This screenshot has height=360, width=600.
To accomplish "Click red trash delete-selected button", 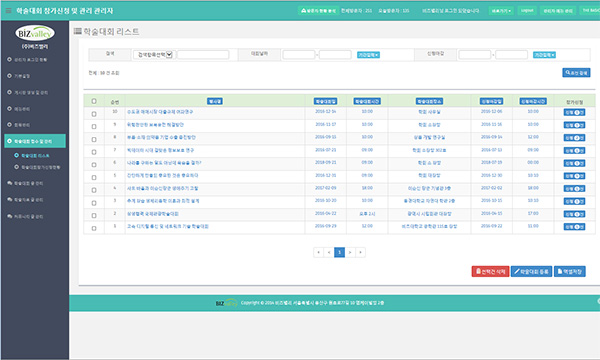I will click(x=490, y=272).
